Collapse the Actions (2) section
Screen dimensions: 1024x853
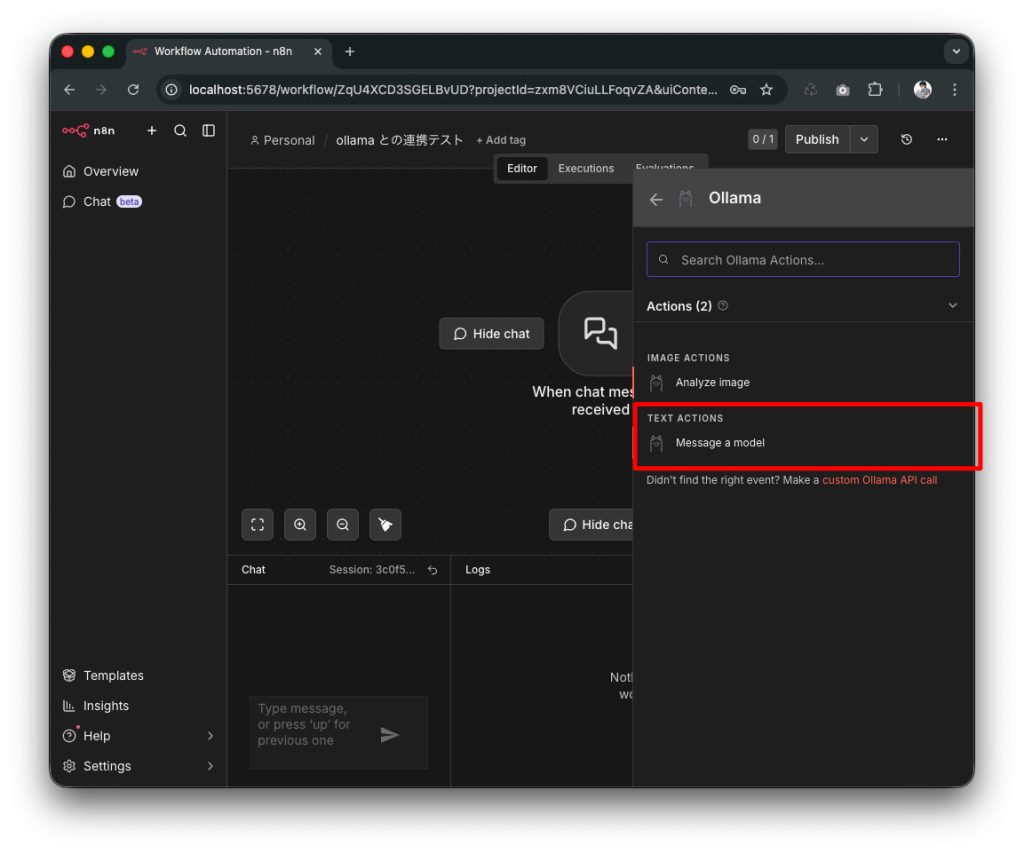952,306
